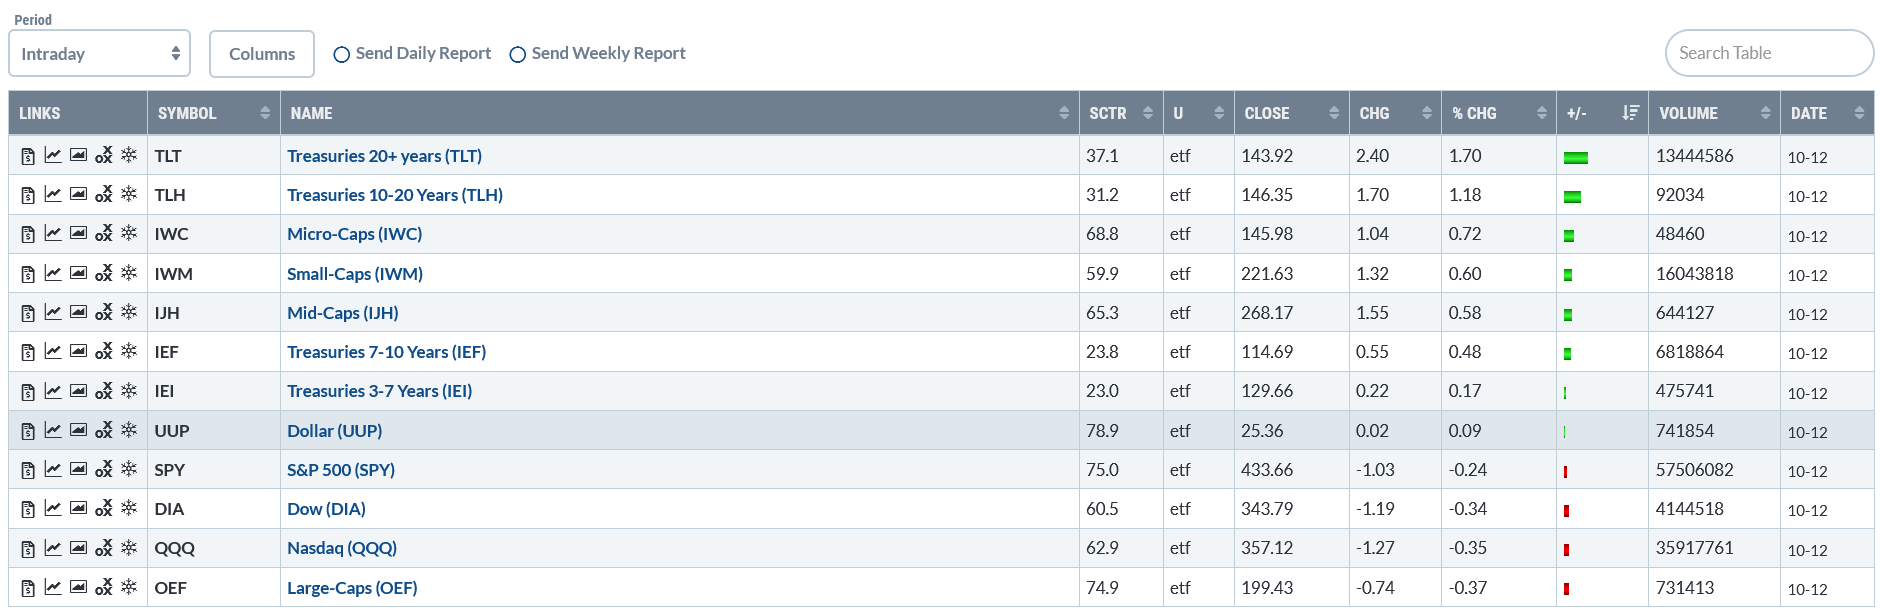
Task: Click the green change bar for TLT
Action: point(1576,157)
